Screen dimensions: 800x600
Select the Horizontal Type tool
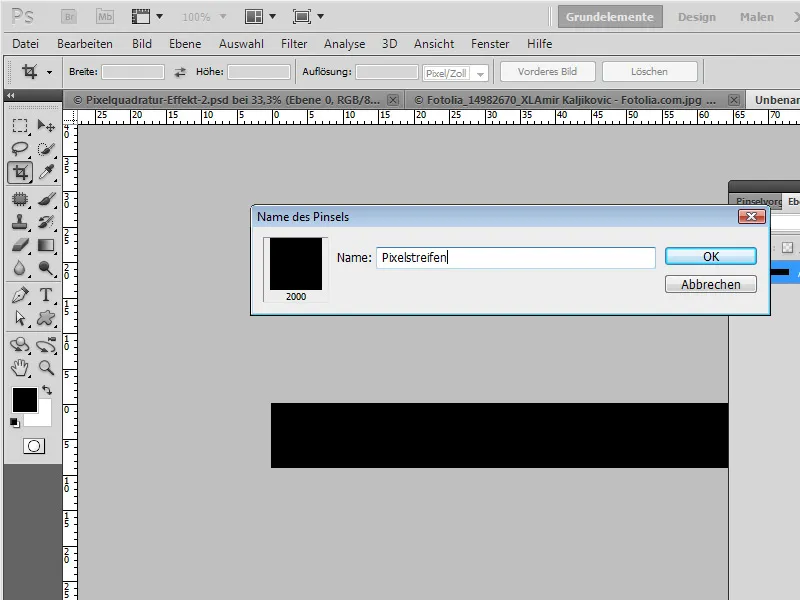(46, 295)
